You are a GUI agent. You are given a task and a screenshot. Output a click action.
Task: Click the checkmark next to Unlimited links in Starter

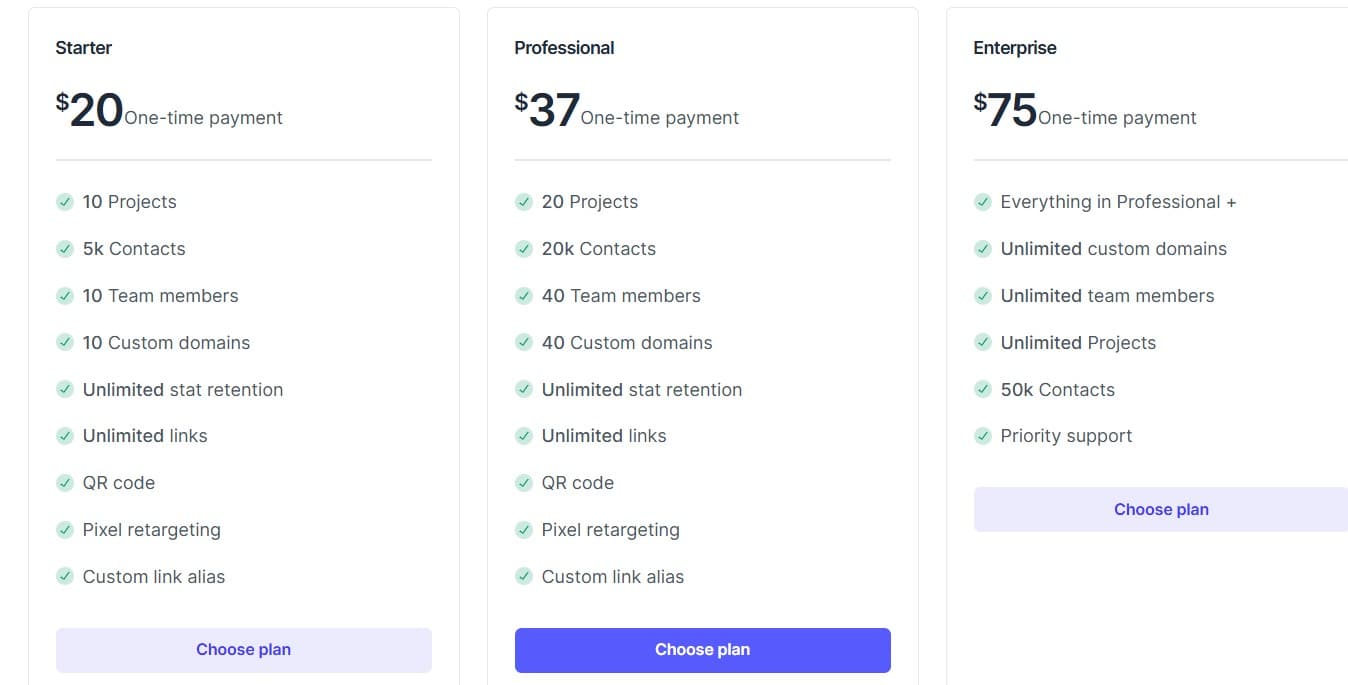pyautogui.click(x=65, y=436)
